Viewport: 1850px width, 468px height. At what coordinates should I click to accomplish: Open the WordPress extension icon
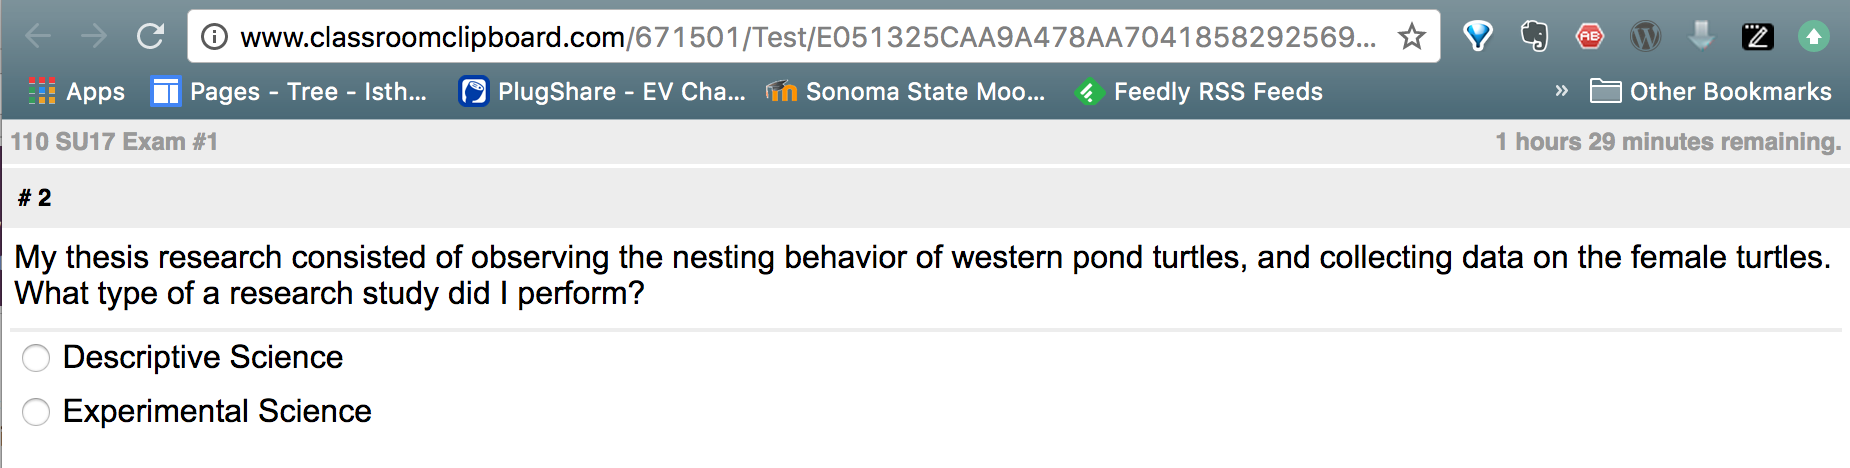(1645, 37)
